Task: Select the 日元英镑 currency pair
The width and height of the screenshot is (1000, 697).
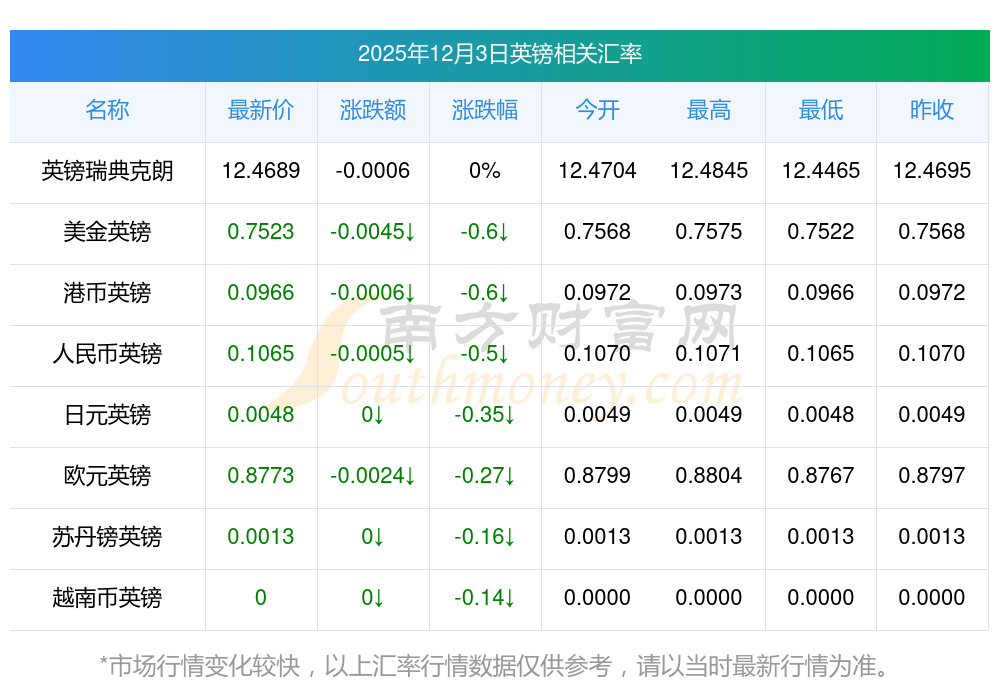Action: pyautogui.click(x=107, y=415)
